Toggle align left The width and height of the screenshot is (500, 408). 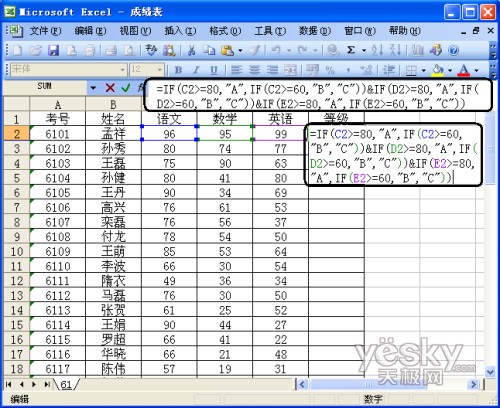point(236,70)
